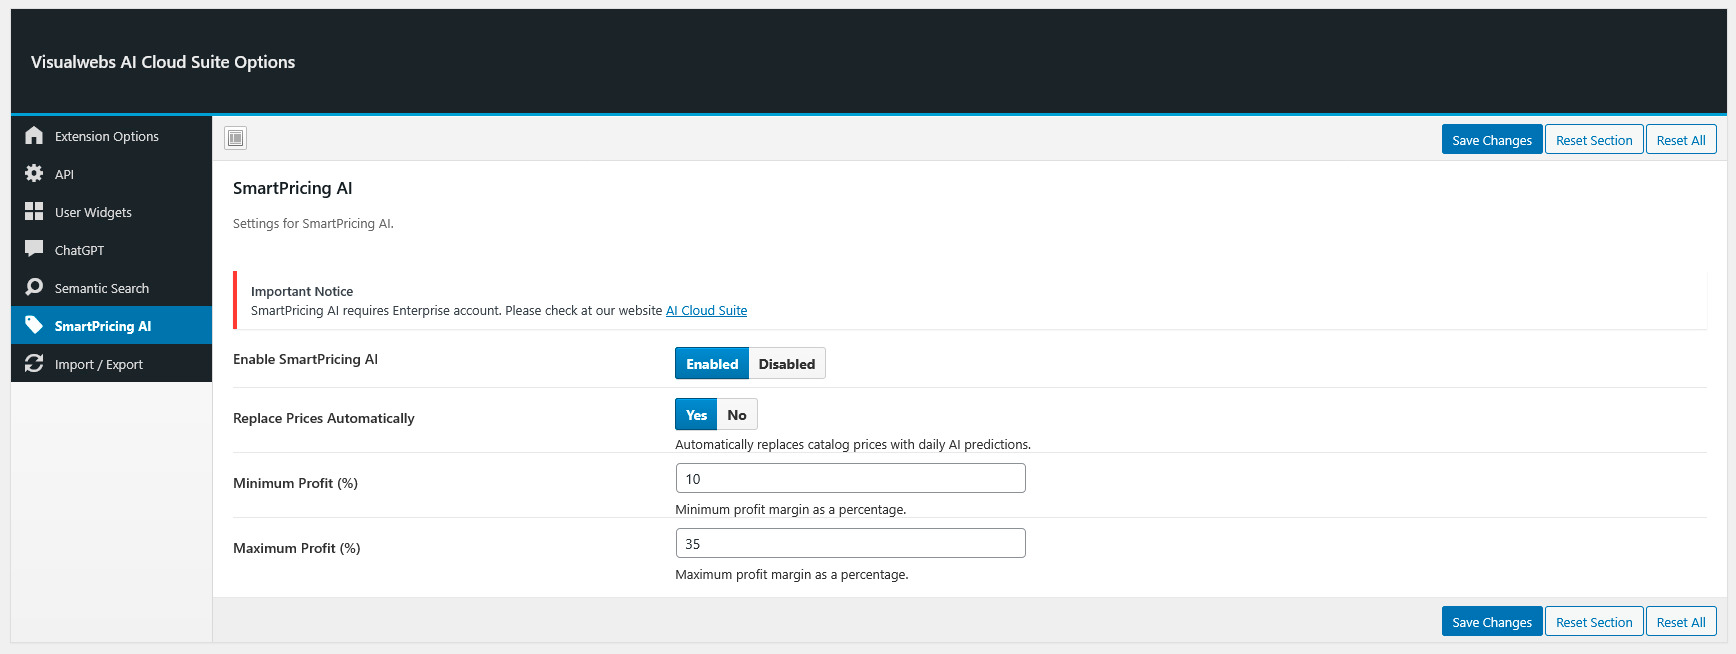Open the Extension Options menu item
This screenshot has height=654, width=1736.
[112, 136]
